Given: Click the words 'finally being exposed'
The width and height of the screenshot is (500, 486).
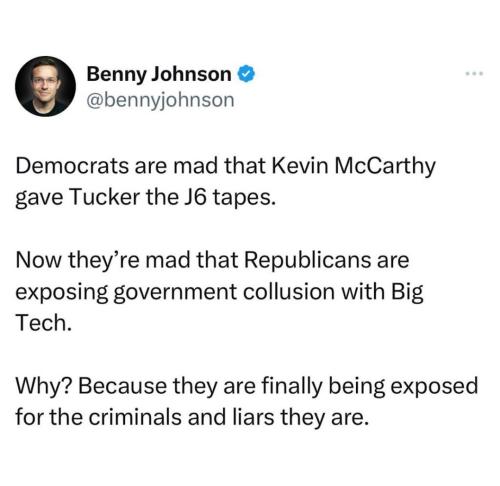Looking at the screenshot, I should 370,387.
